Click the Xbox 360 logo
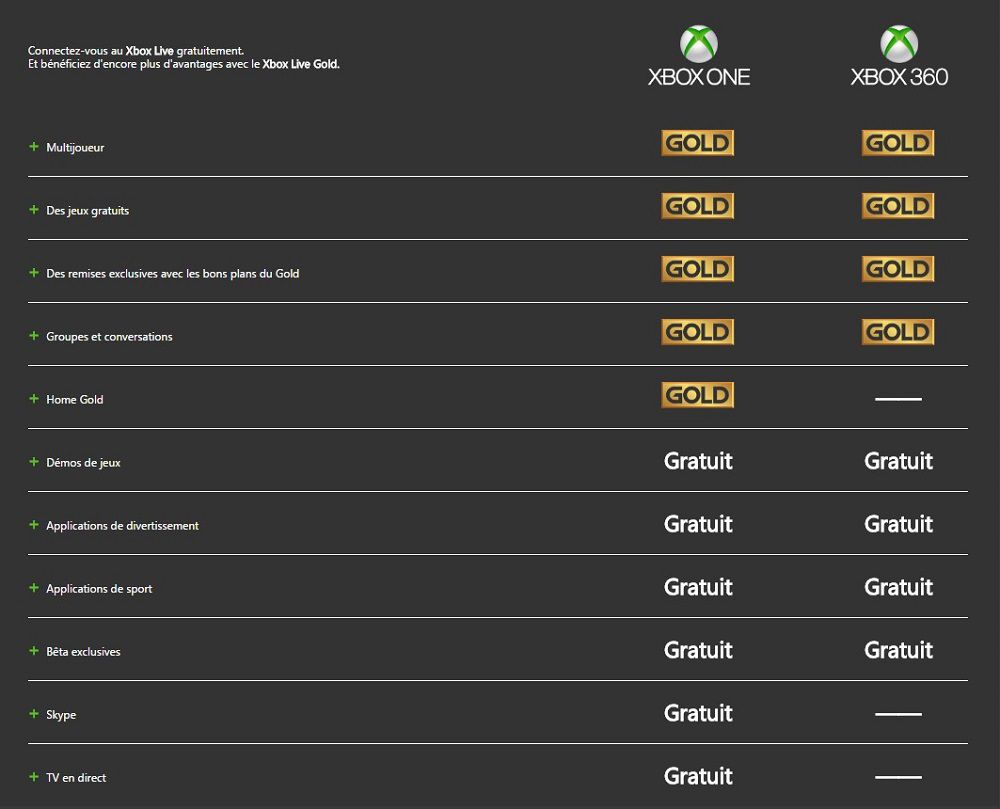The height and width of the screenshot is (809, 1000). click(898, 57)
